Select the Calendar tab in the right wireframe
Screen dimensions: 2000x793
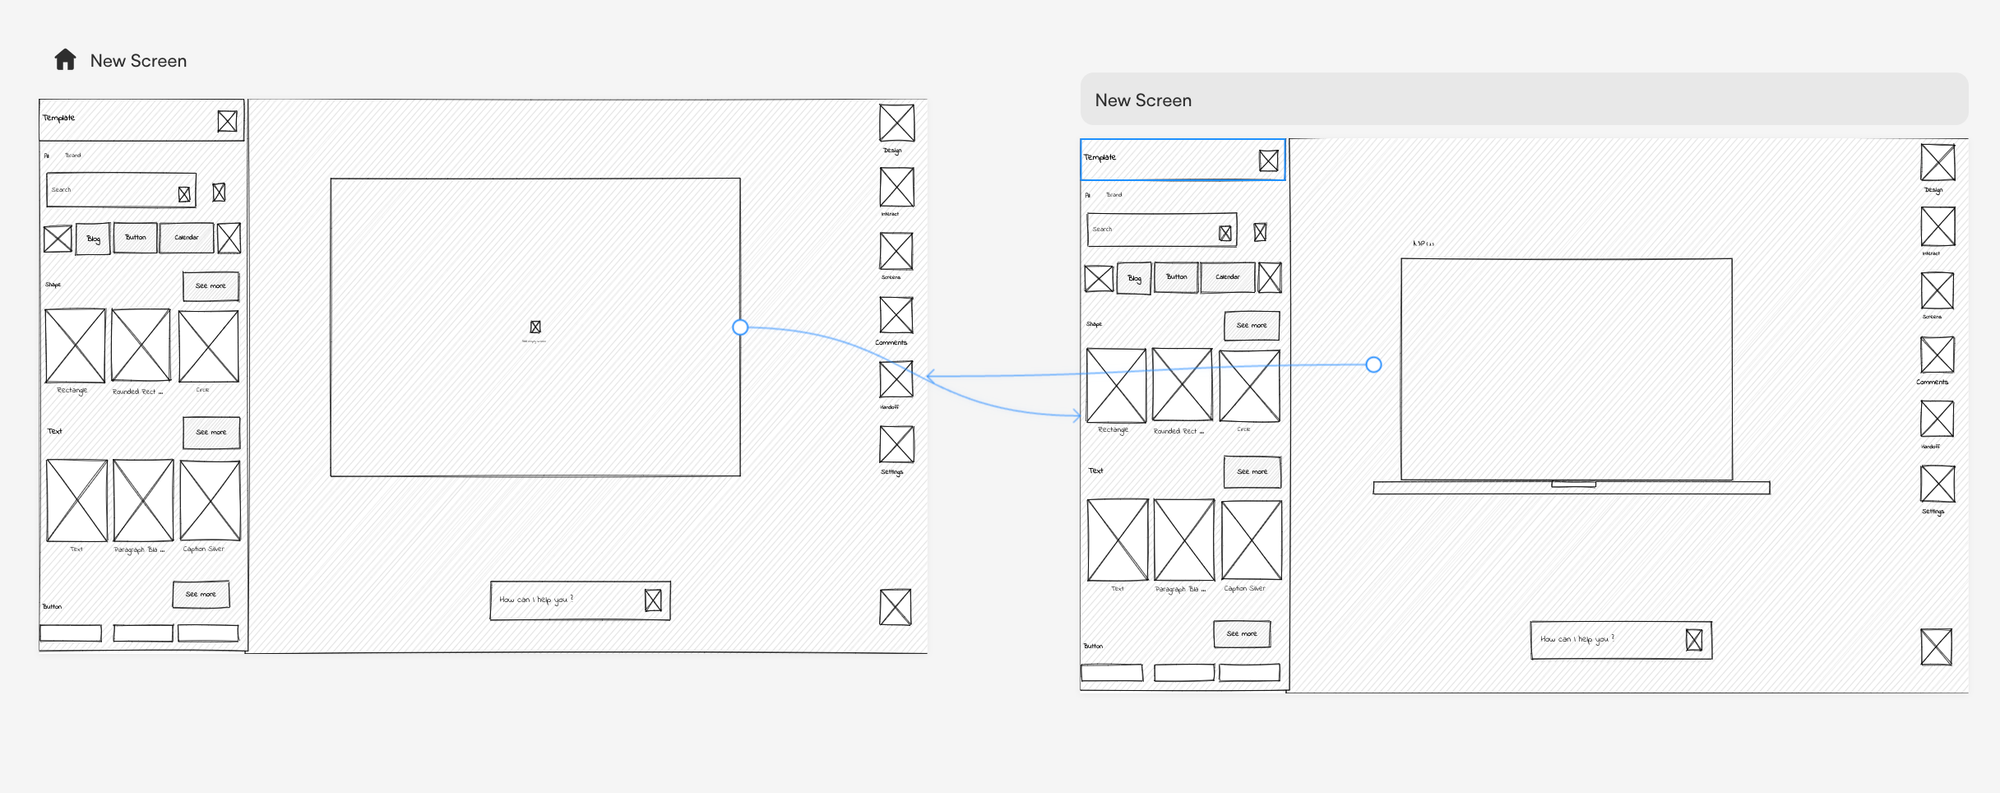pos(1227,277)
